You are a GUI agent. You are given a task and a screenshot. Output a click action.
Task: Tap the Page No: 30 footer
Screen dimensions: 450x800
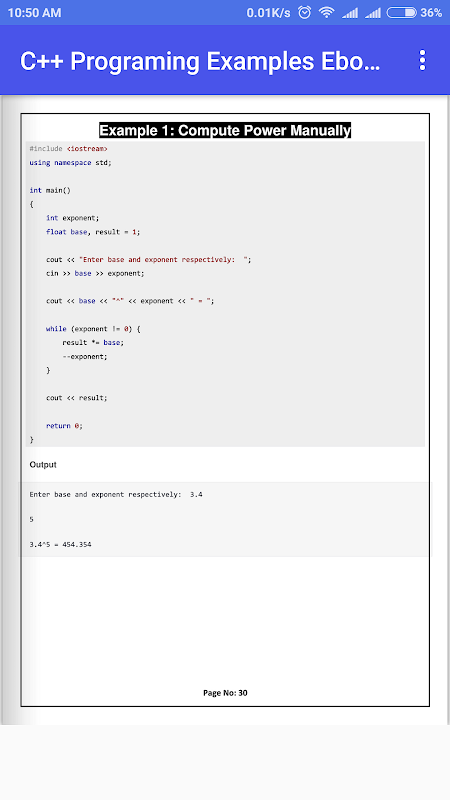[225, 693]
